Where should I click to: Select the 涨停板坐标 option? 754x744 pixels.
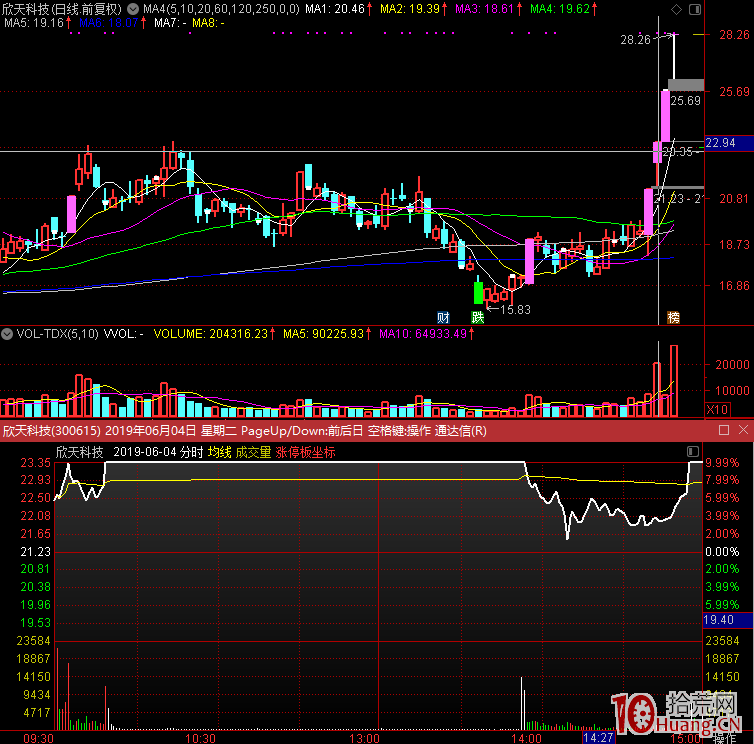(x=305, y=452)
